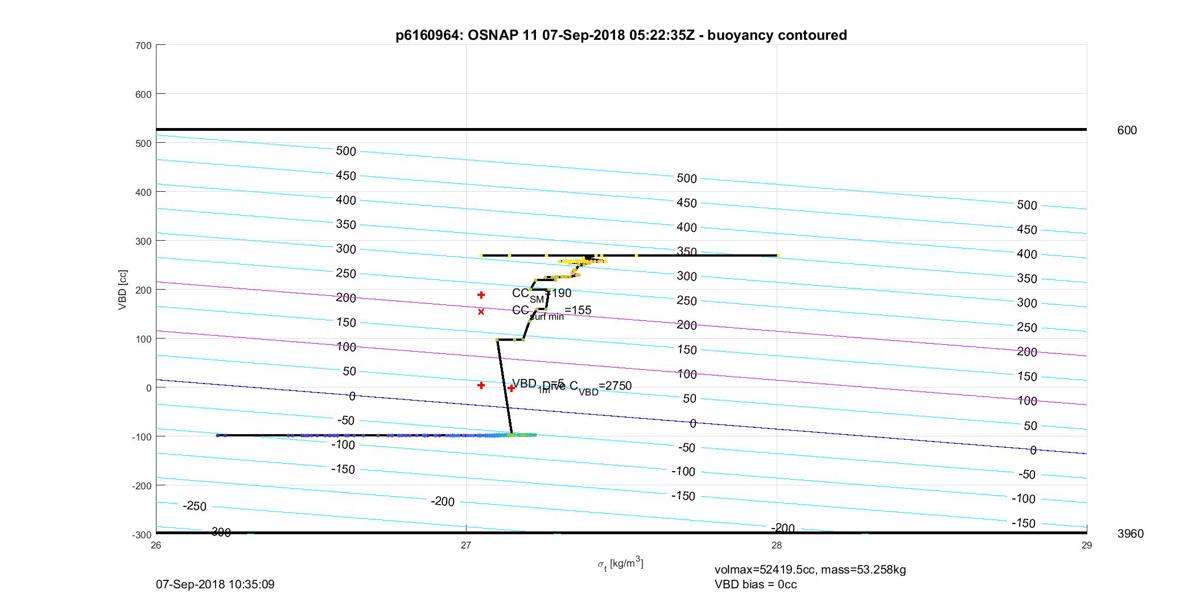The image size is (1200, 601).
Task: Click the 600 label right of plot
Action: 1127,130
